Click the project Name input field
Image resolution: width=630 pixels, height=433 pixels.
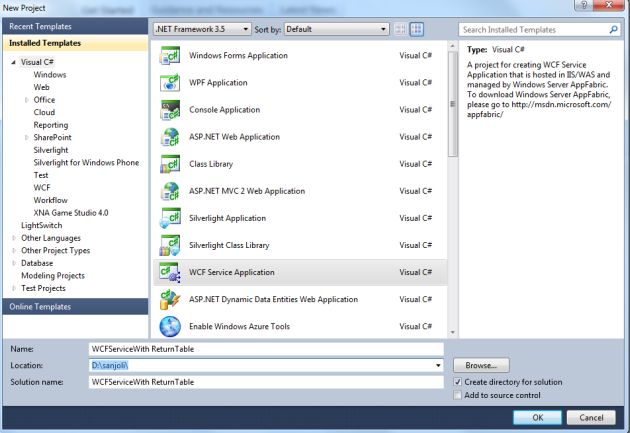pos(266,349)
